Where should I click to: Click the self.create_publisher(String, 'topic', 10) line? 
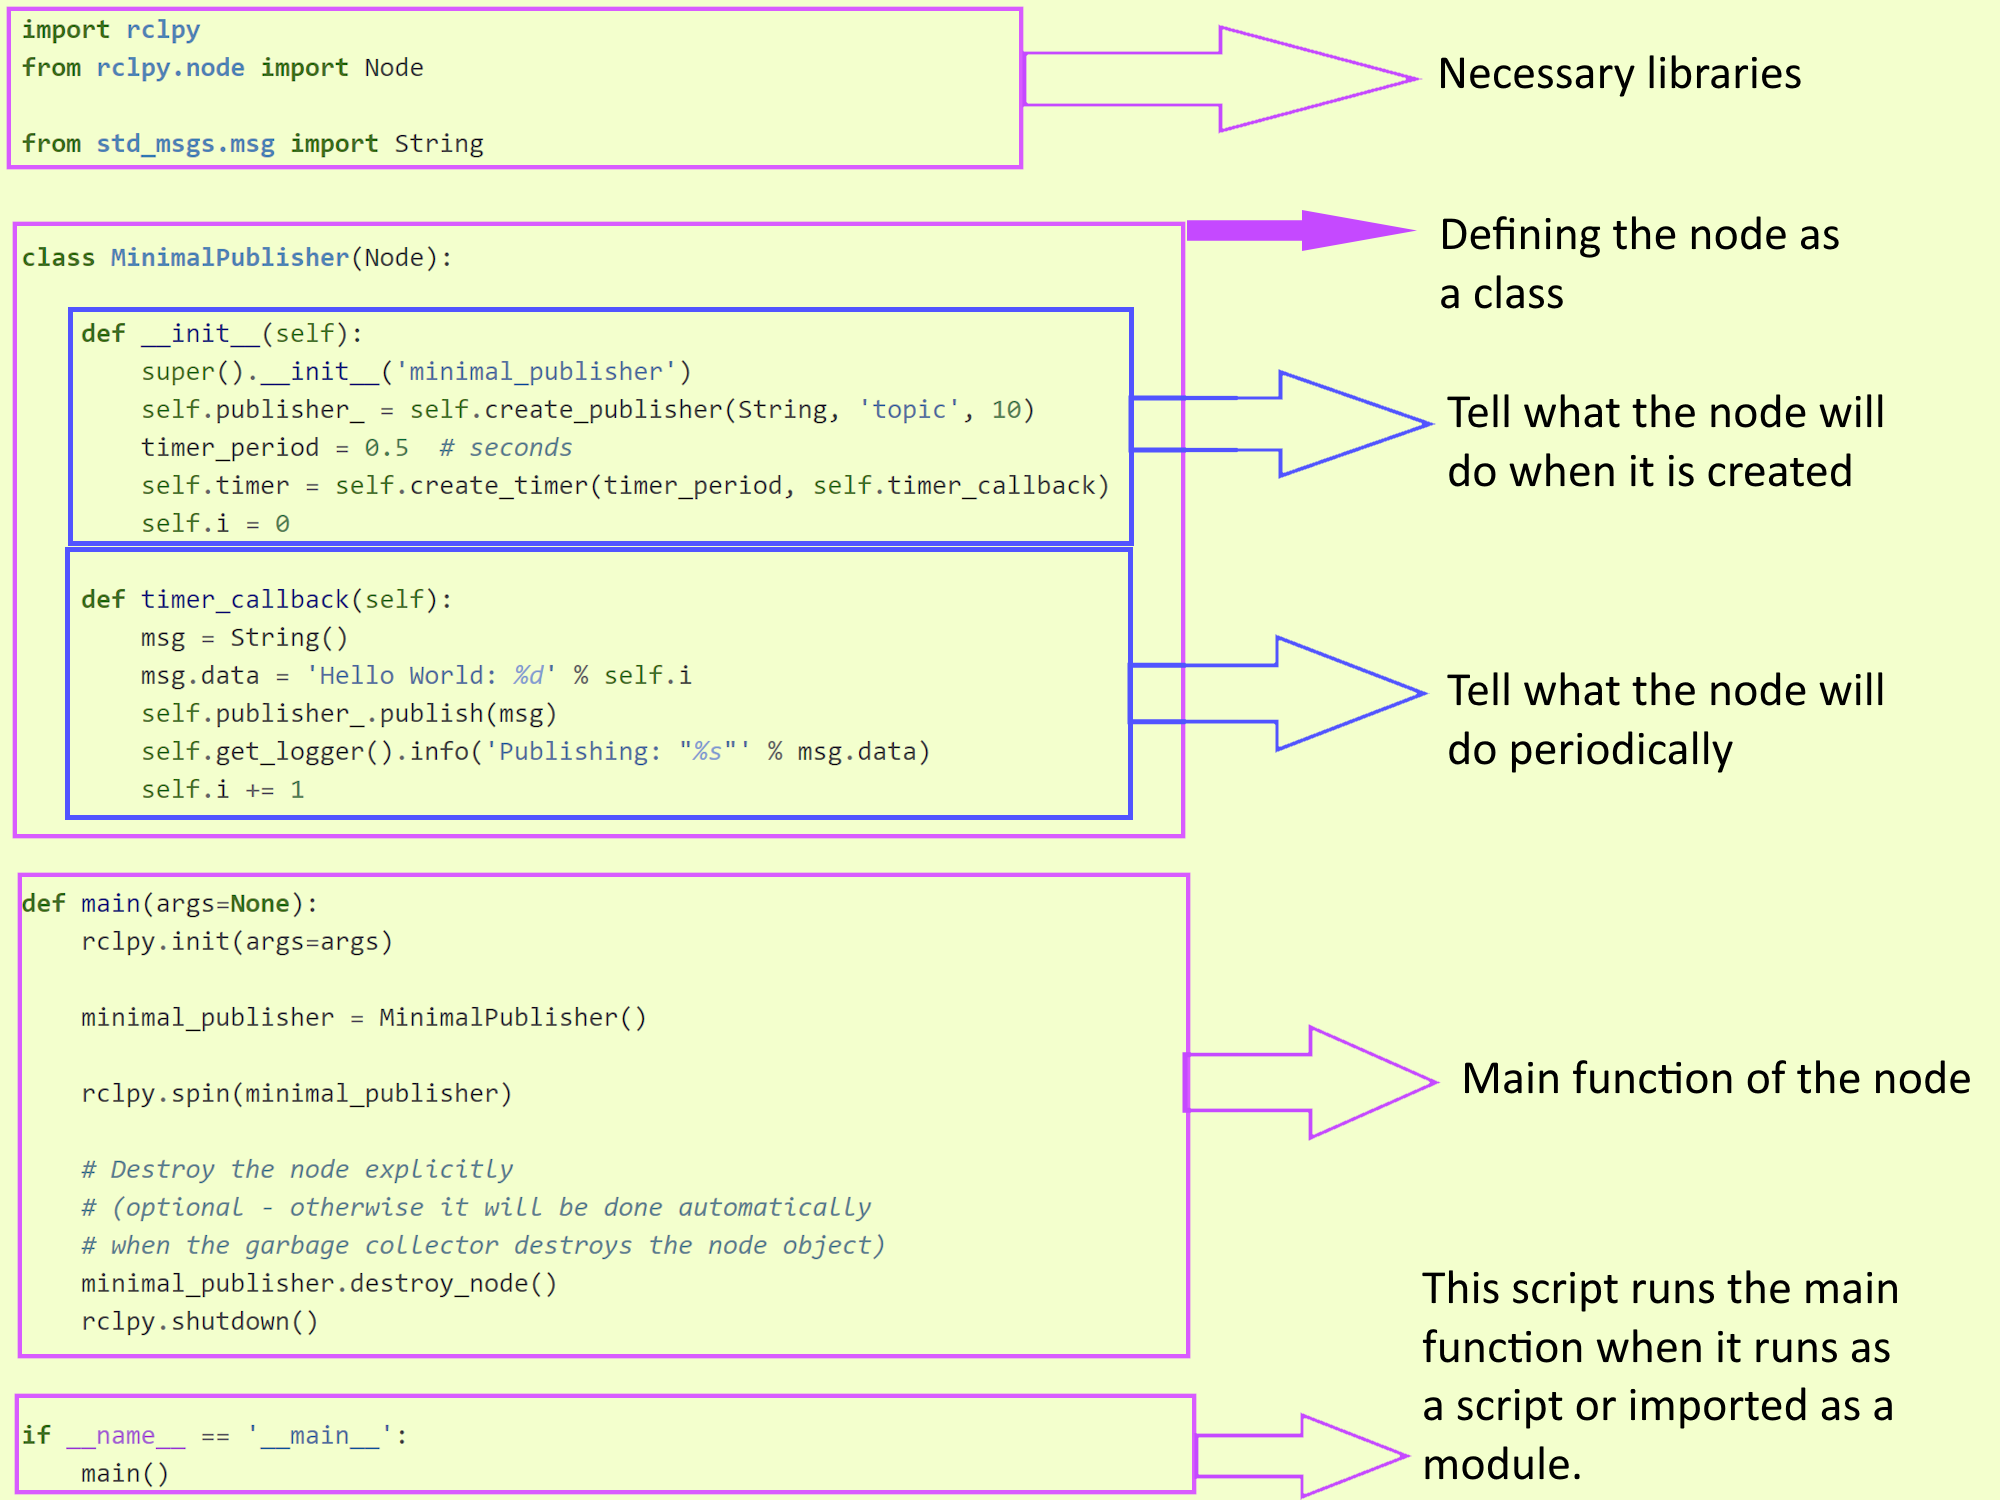click(588, 410)
